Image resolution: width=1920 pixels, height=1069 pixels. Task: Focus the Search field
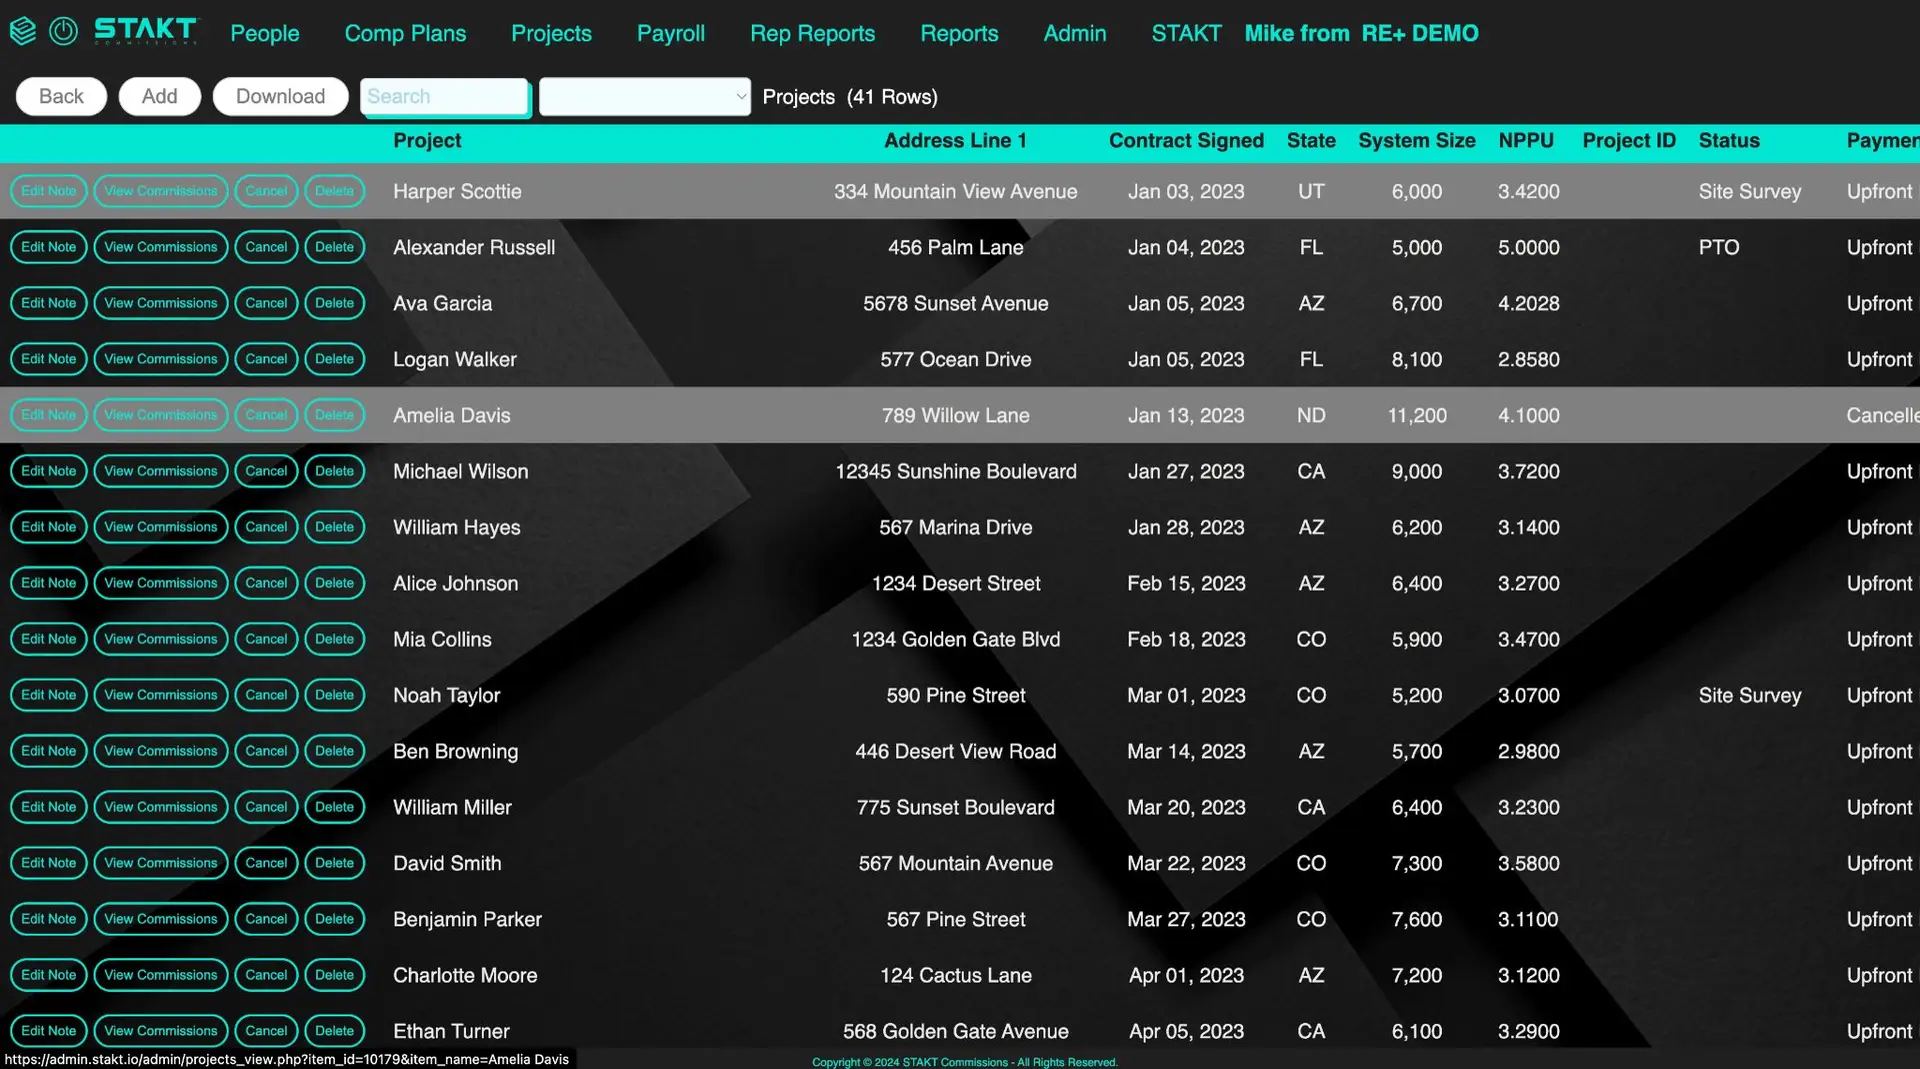coord(445,96)
